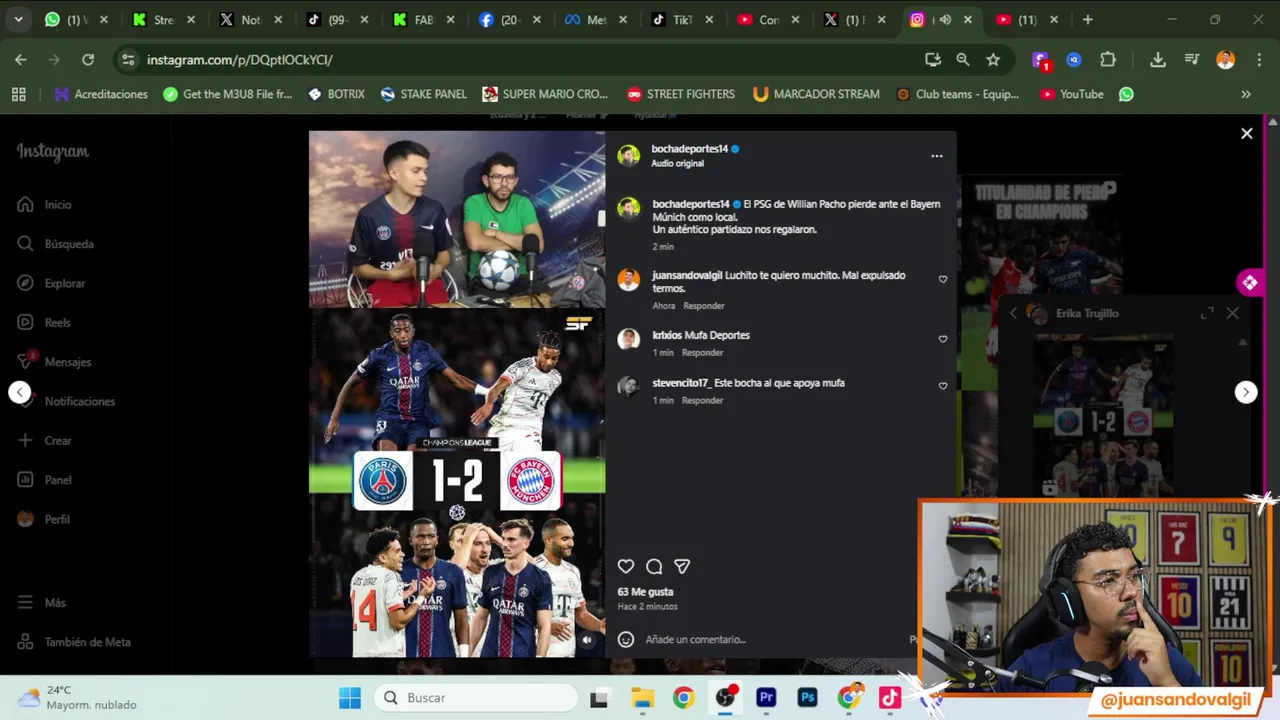Open the Más menu in sidebar

pos(41,602)
